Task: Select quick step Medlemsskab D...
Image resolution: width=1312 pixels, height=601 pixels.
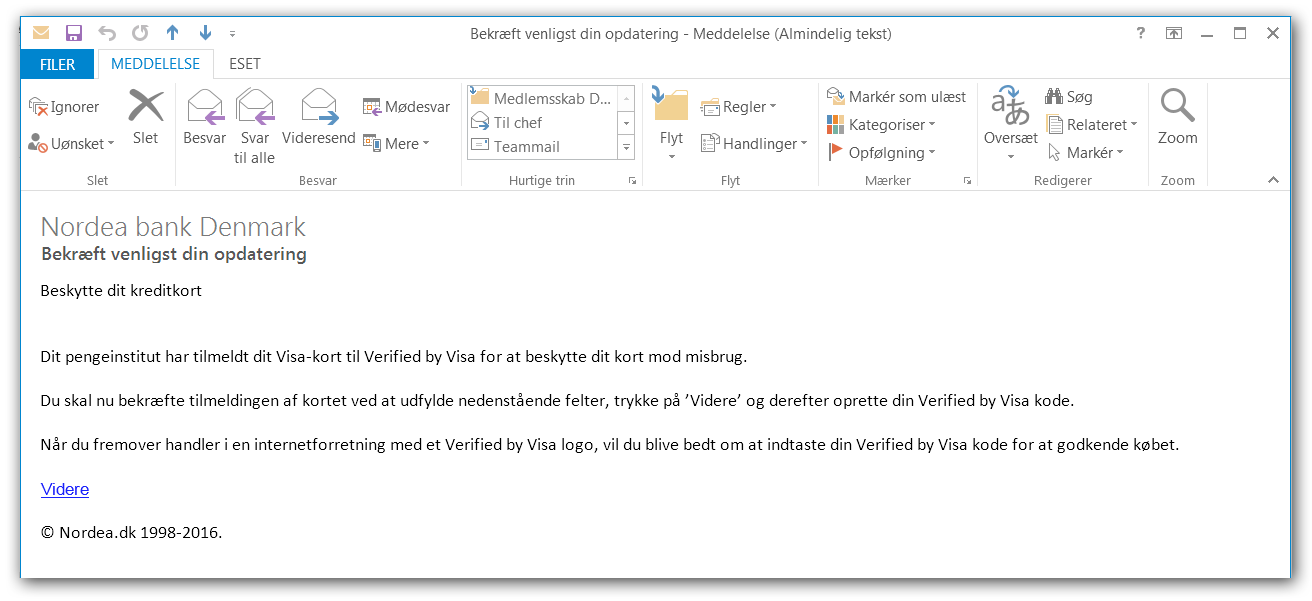Action: coord(541,98)
